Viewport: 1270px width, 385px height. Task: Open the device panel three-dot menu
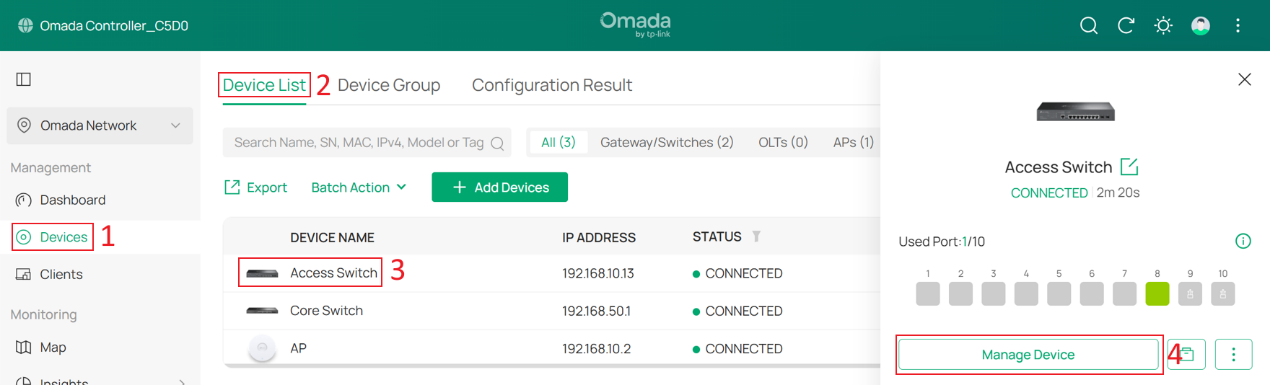(1234, 354)
